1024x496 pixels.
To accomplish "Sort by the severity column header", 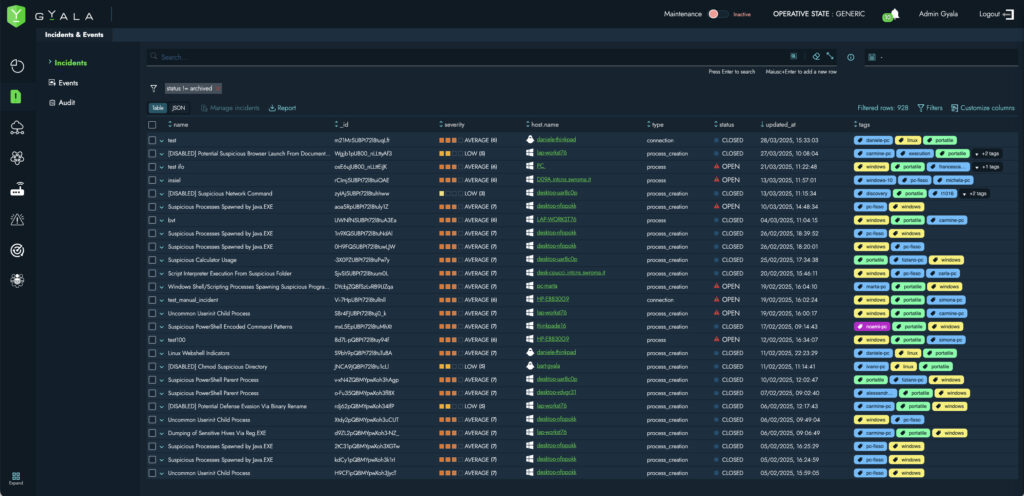I will (454, 125).
